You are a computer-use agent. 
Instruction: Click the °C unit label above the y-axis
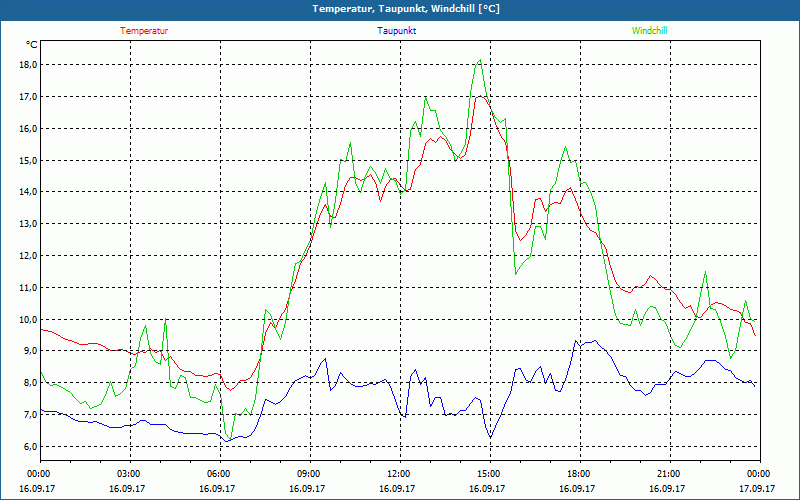tap(32, 45)
